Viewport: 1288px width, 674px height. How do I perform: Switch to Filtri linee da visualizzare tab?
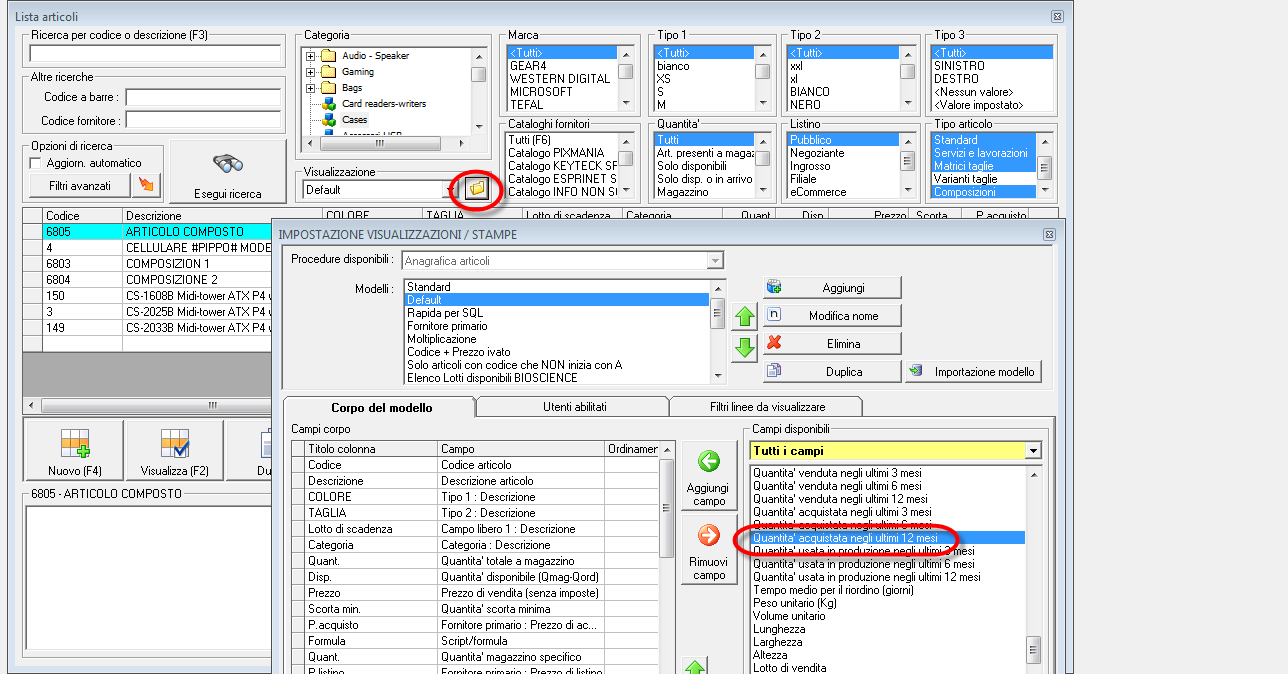[765, 407]
